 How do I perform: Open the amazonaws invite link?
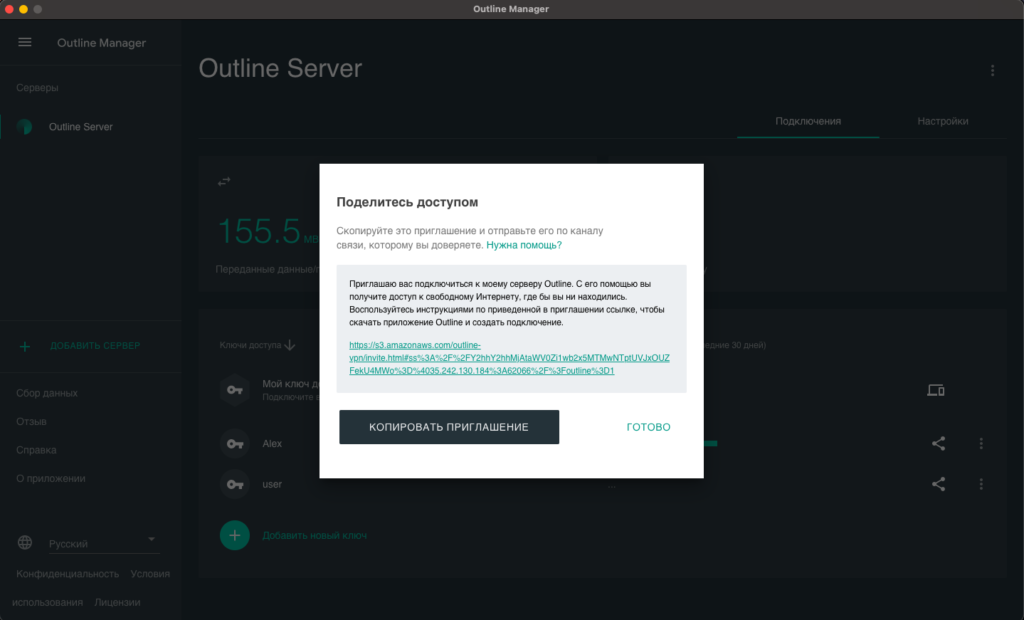coord(509,358)
